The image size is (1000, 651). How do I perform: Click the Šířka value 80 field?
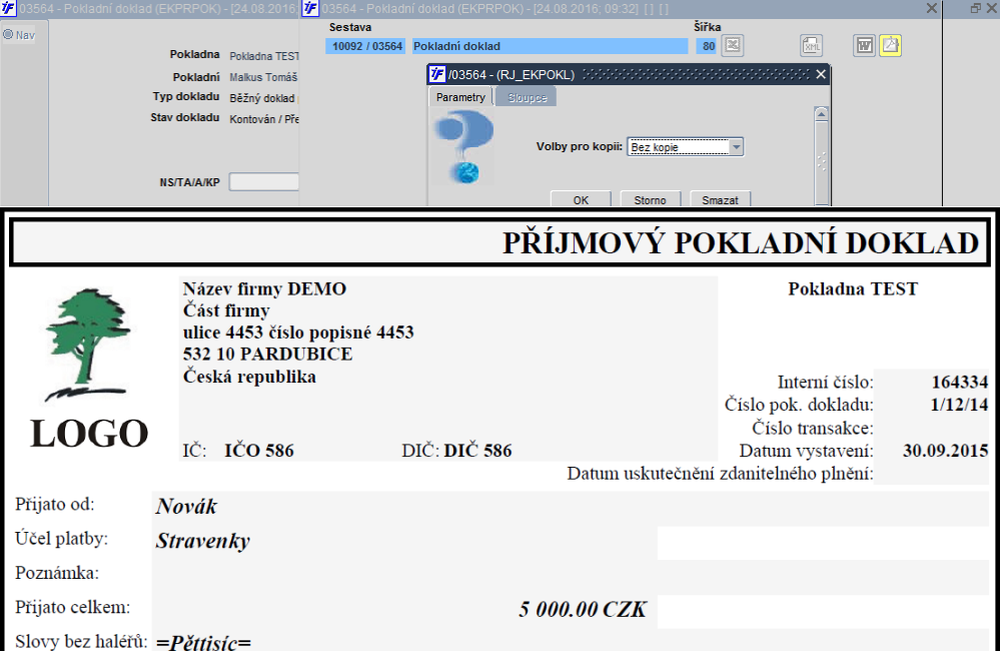pos(707,46)
